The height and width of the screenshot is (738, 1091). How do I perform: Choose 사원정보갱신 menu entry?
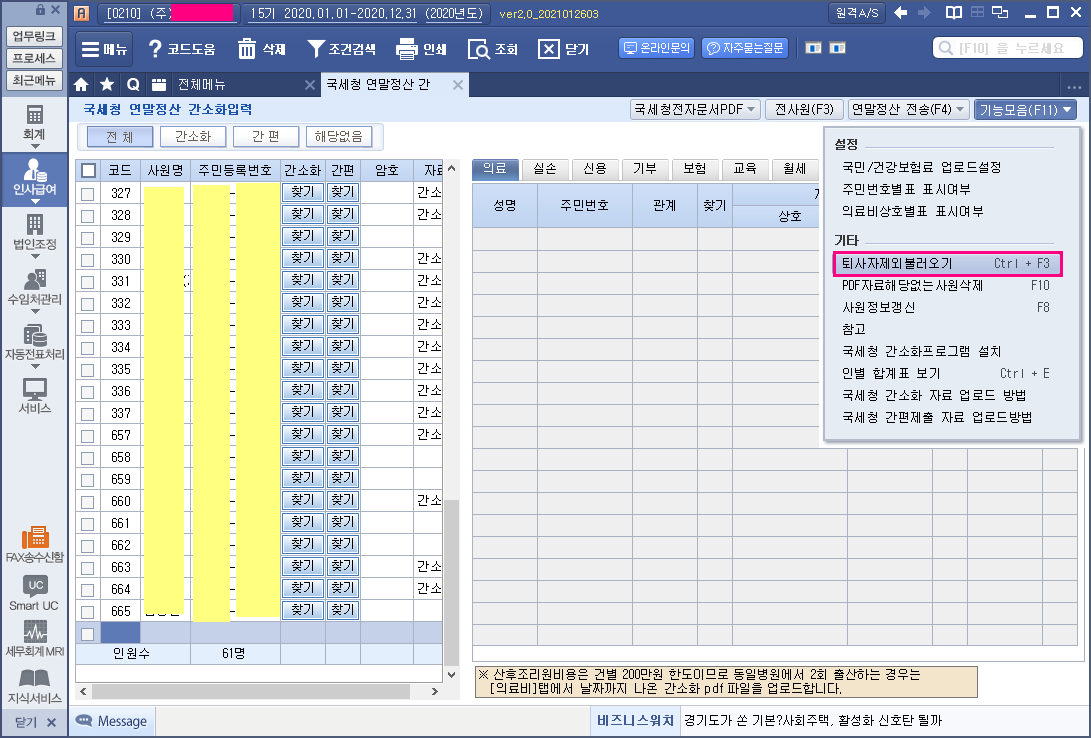pyautogui.click(x=946, y=307)
